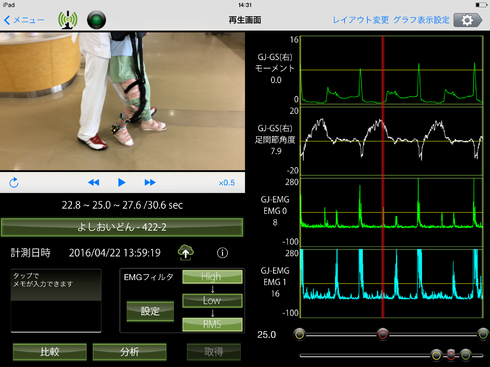The width and height of the screenshot is (490, 367).
Task: Tap the 再生画面 title
Action: tap(245, 20)
